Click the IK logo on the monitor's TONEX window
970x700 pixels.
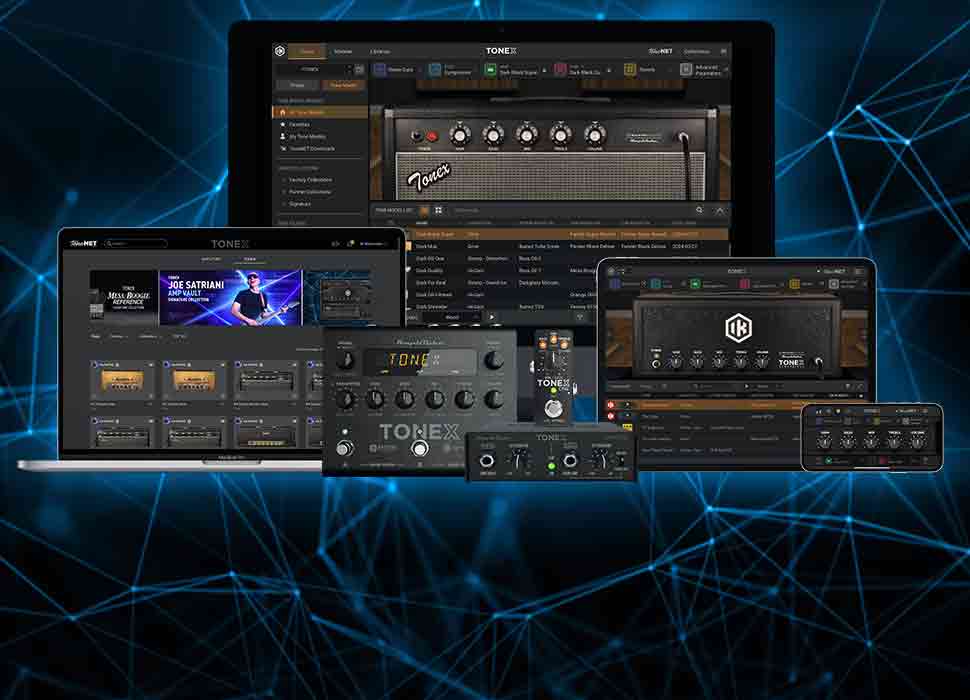[280, 51]
